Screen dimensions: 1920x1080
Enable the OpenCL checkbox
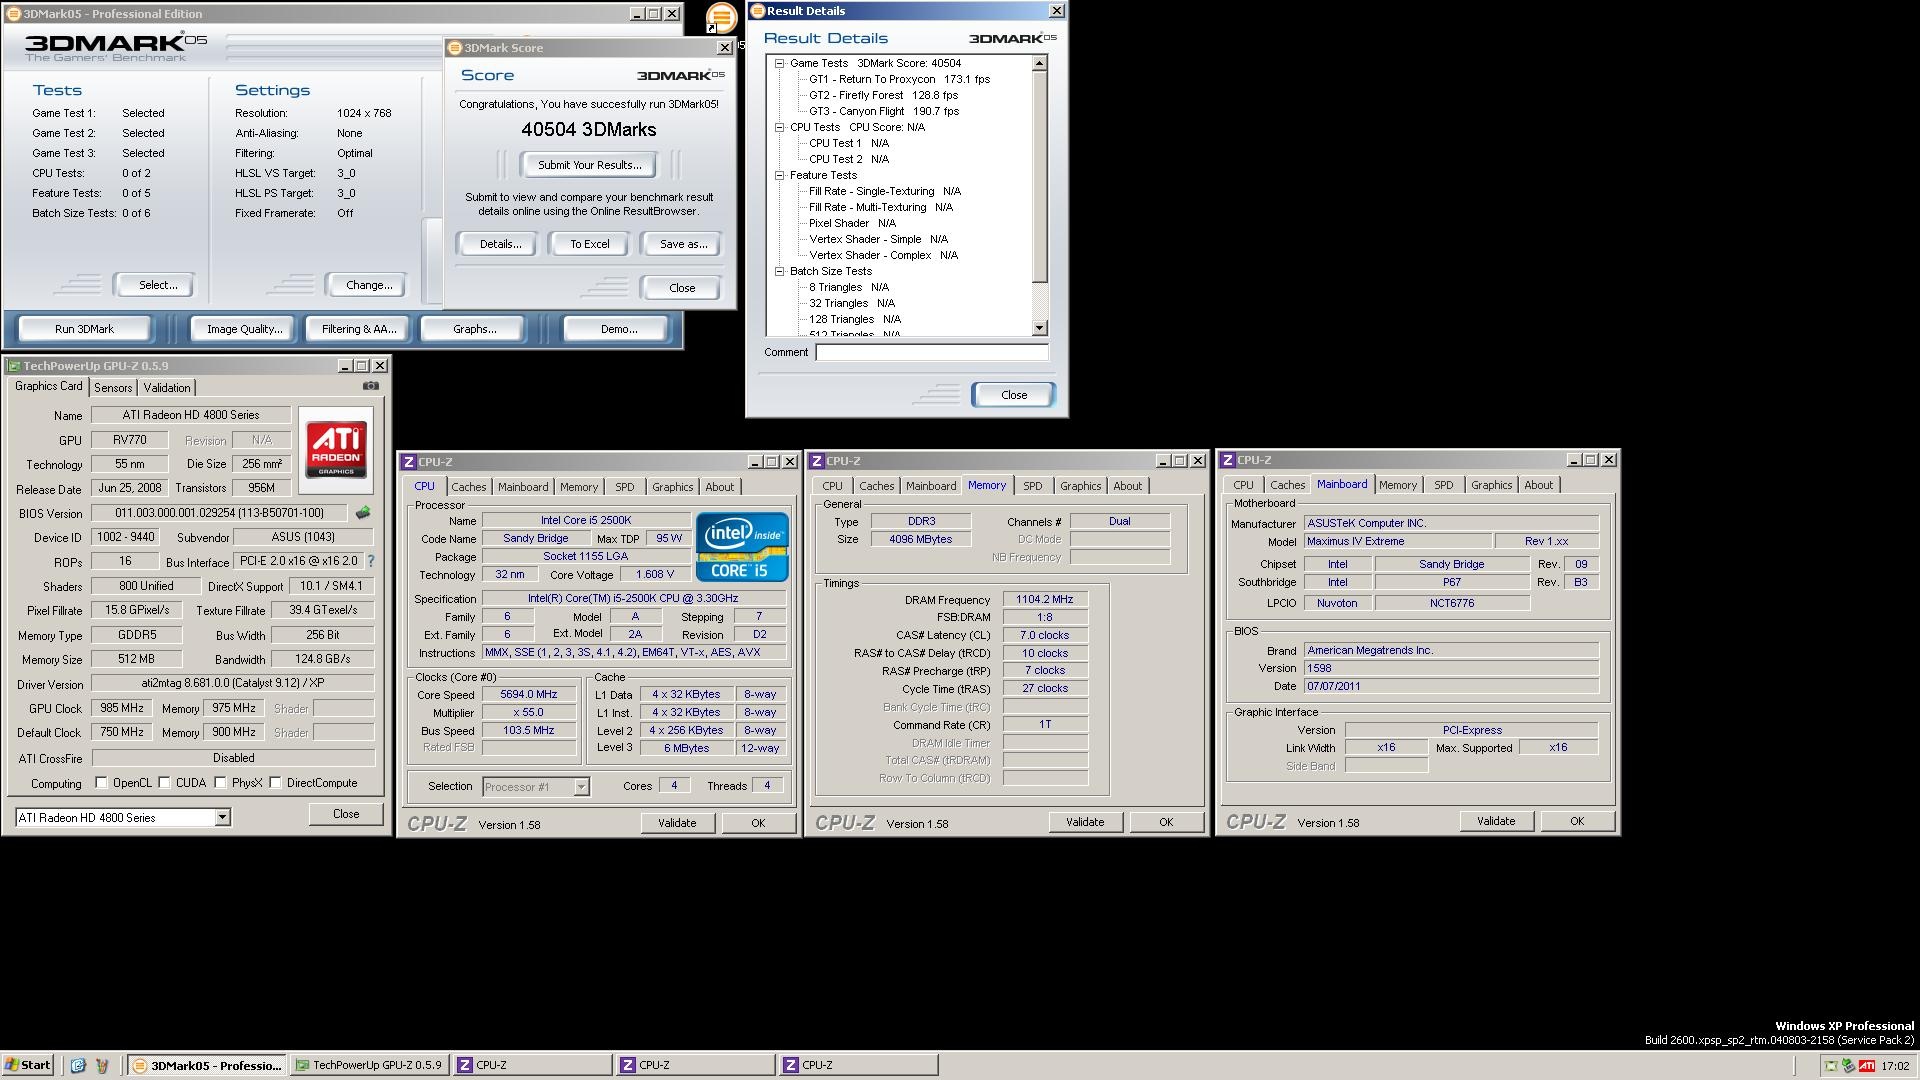click(101, 783)
